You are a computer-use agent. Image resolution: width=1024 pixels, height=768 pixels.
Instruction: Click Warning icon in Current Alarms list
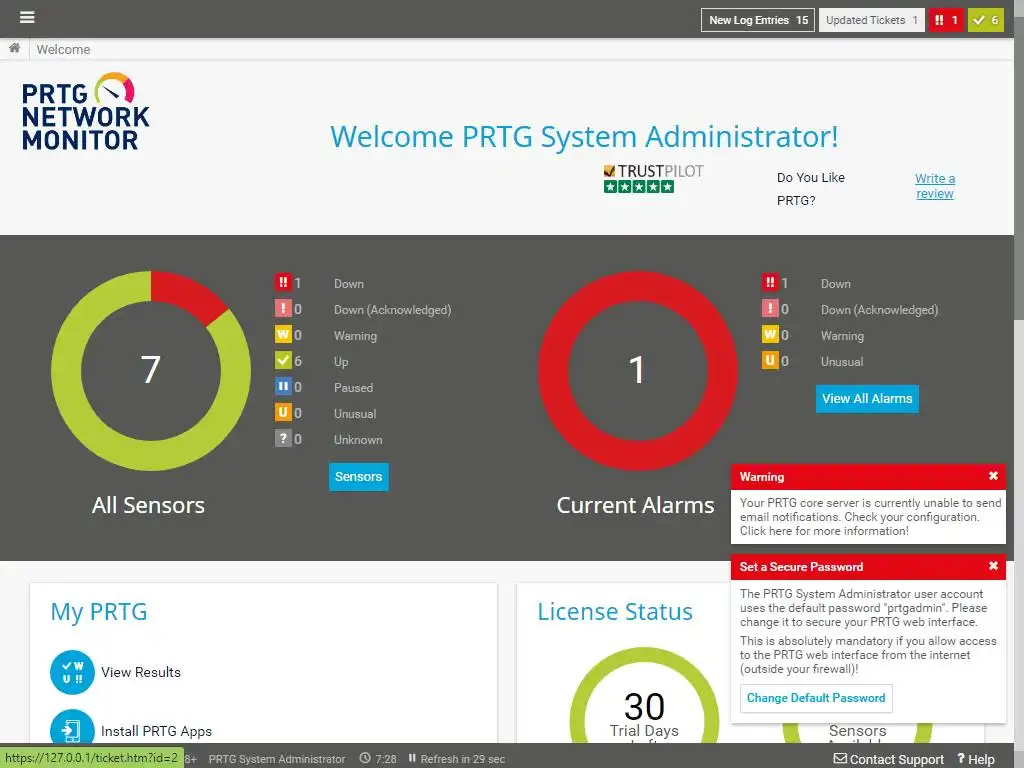(770, 334)
